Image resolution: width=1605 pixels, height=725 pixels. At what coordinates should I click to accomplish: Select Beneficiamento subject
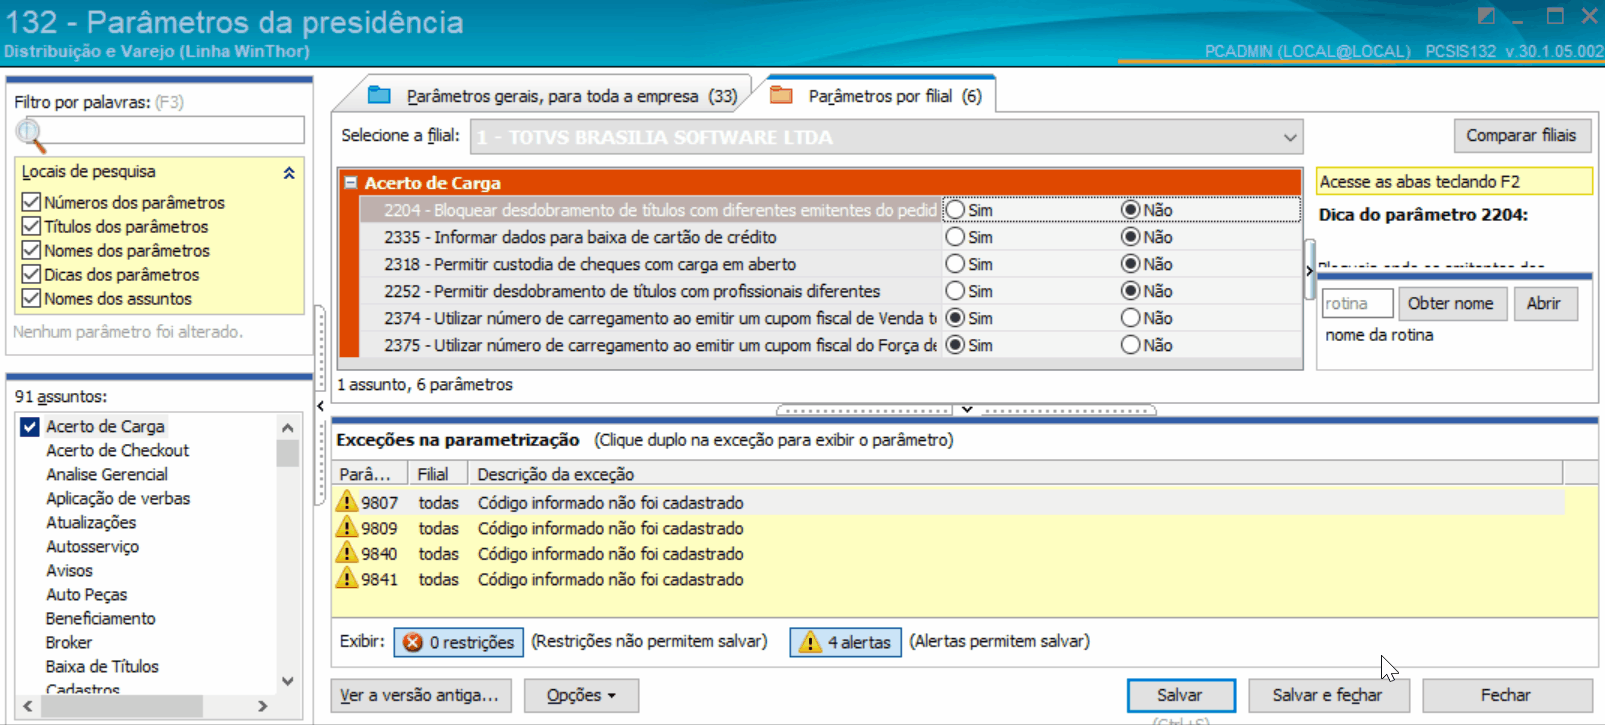pyautogui.click(x=100, y=618)
